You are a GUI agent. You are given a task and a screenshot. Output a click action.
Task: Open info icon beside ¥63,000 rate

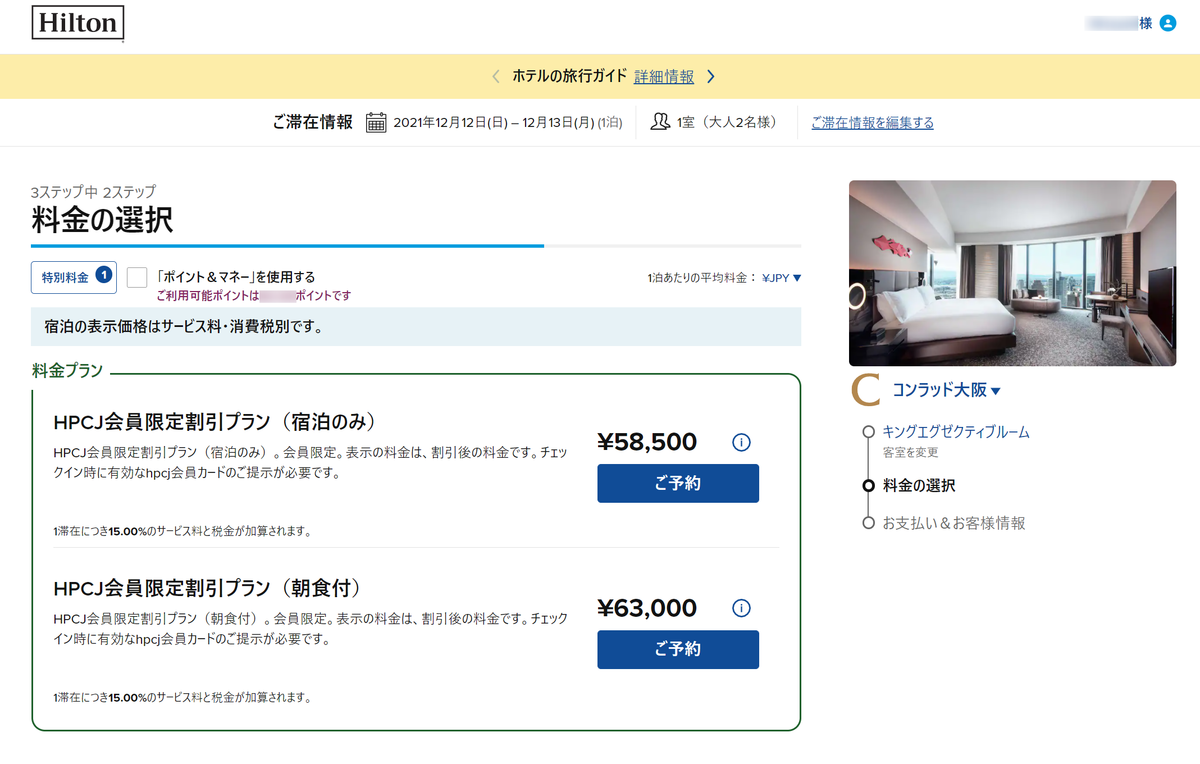point(741,608)
